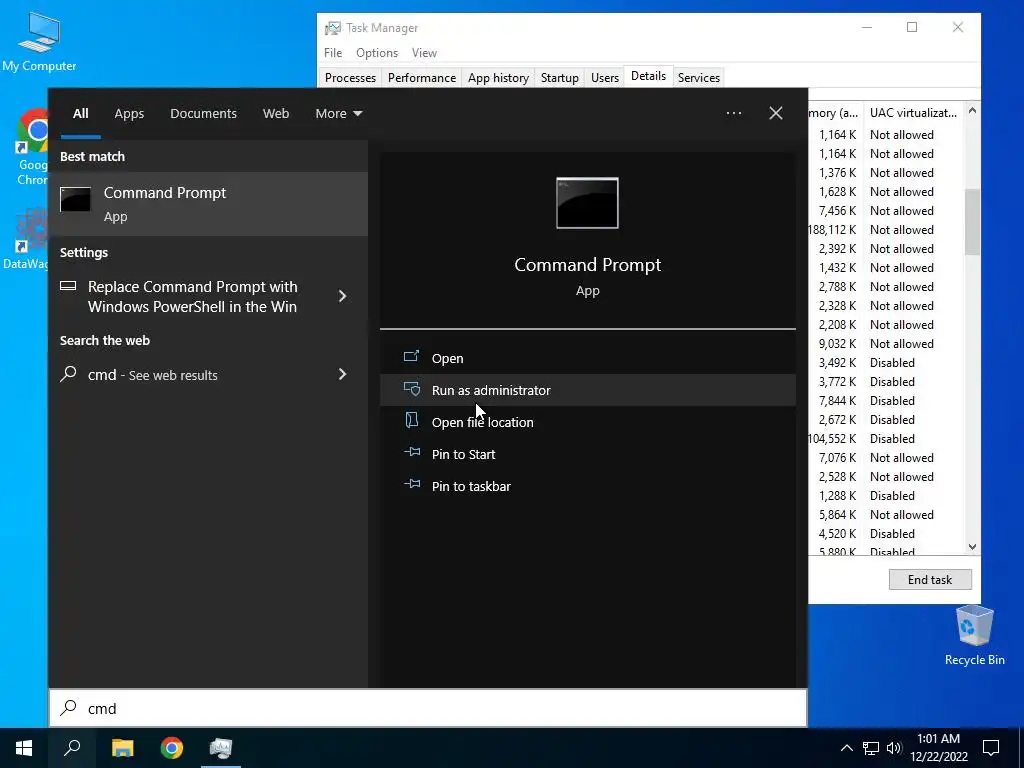
Task: Click End task button in Task Manager
Action: 930,579
